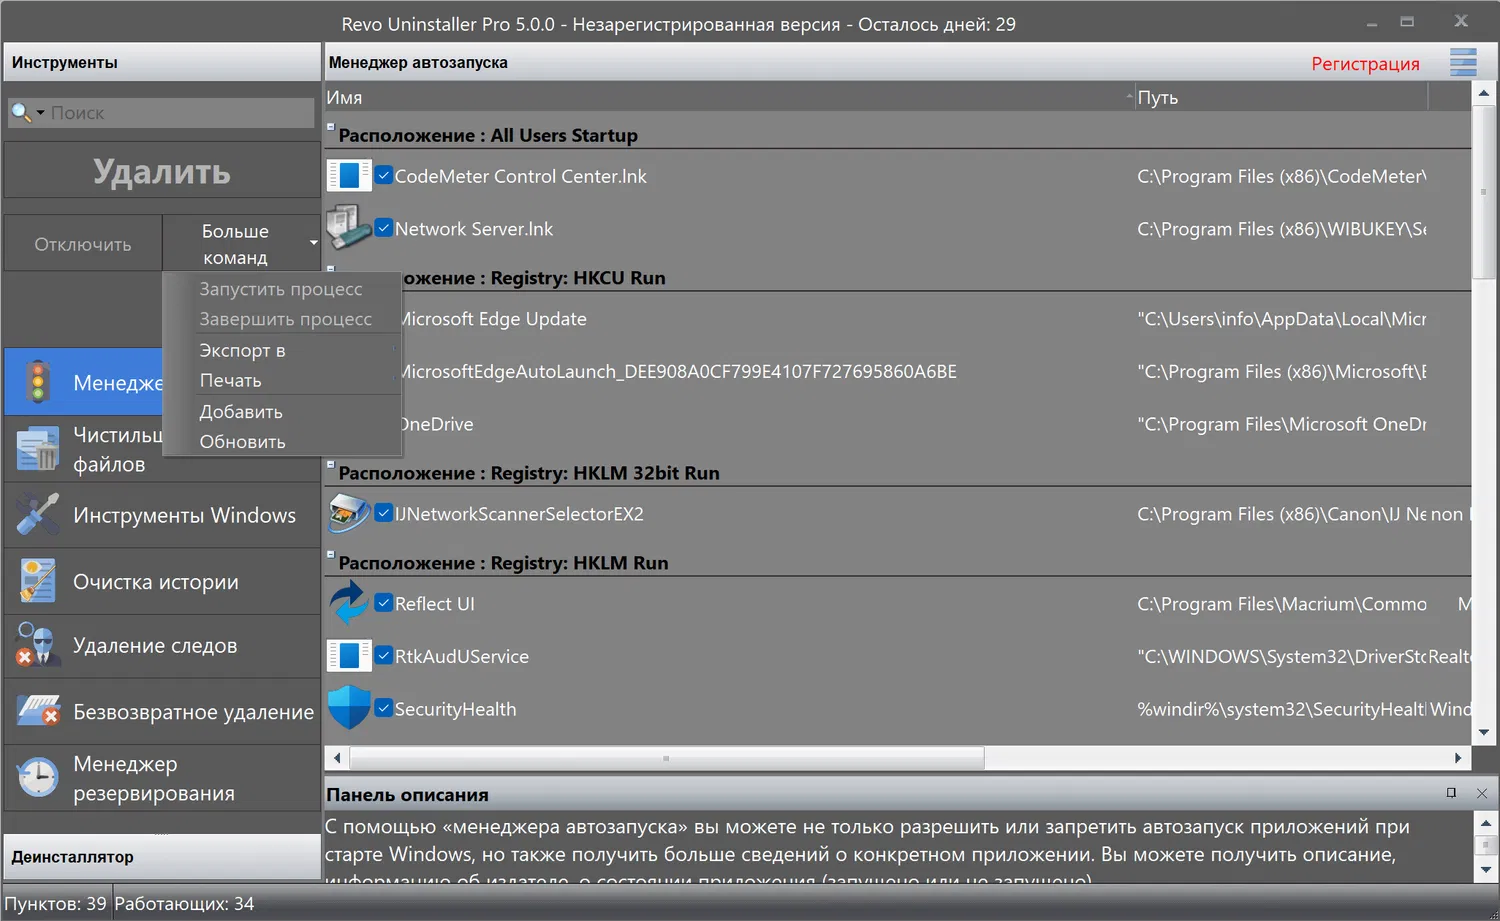Open the hamburger menu icon near Регистрация
1500x921 pixels.
point(1463,62)
